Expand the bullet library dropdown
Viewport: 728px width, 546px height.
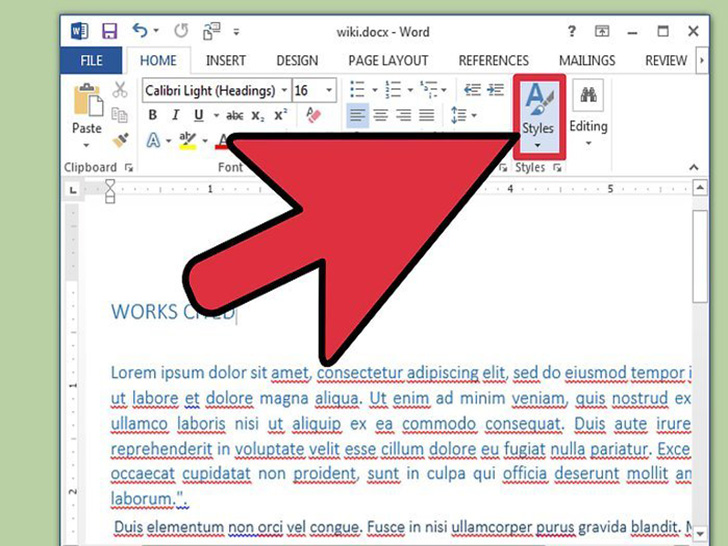point(375,90)
